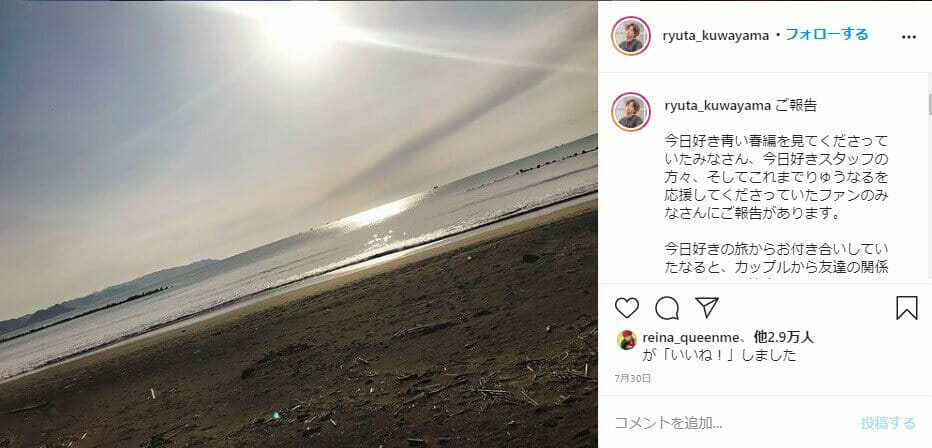Open ryuta_kuwayama profile picture in the header
The height and width of the screenshot is (448, 932).
(631, 36)
